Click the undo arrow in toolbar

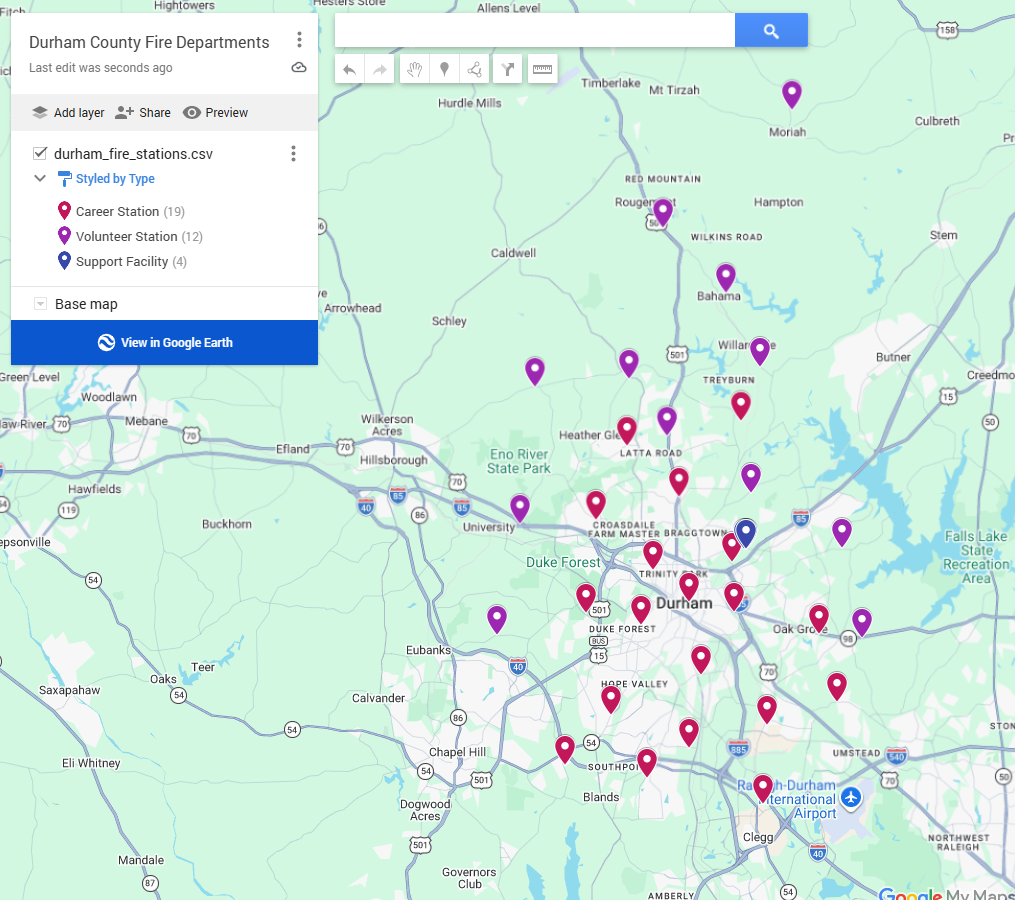pyautogui.click(x=350, y=69)
